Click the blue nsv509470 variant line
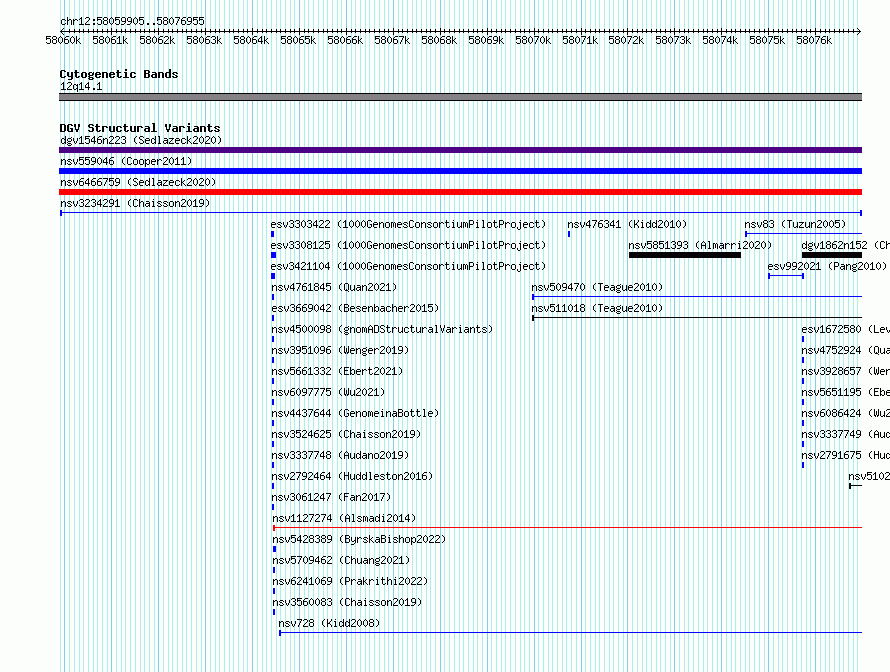 697,297
